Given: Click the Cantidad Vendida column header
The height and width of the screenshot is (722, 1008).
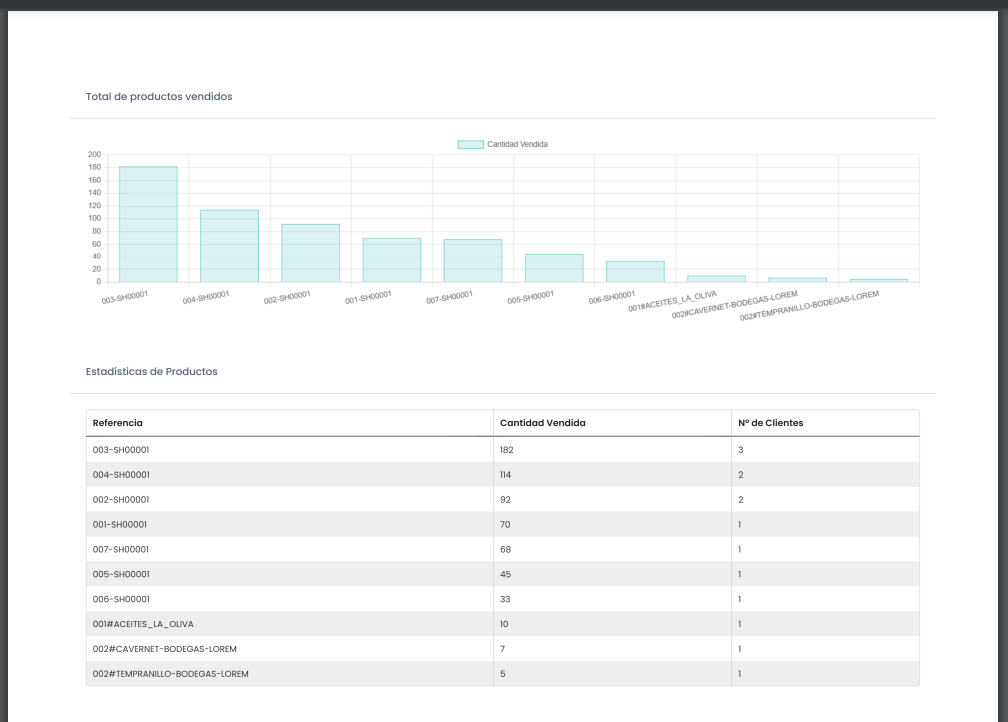Looking at the screenshot, I should click(x=543, y=423).
